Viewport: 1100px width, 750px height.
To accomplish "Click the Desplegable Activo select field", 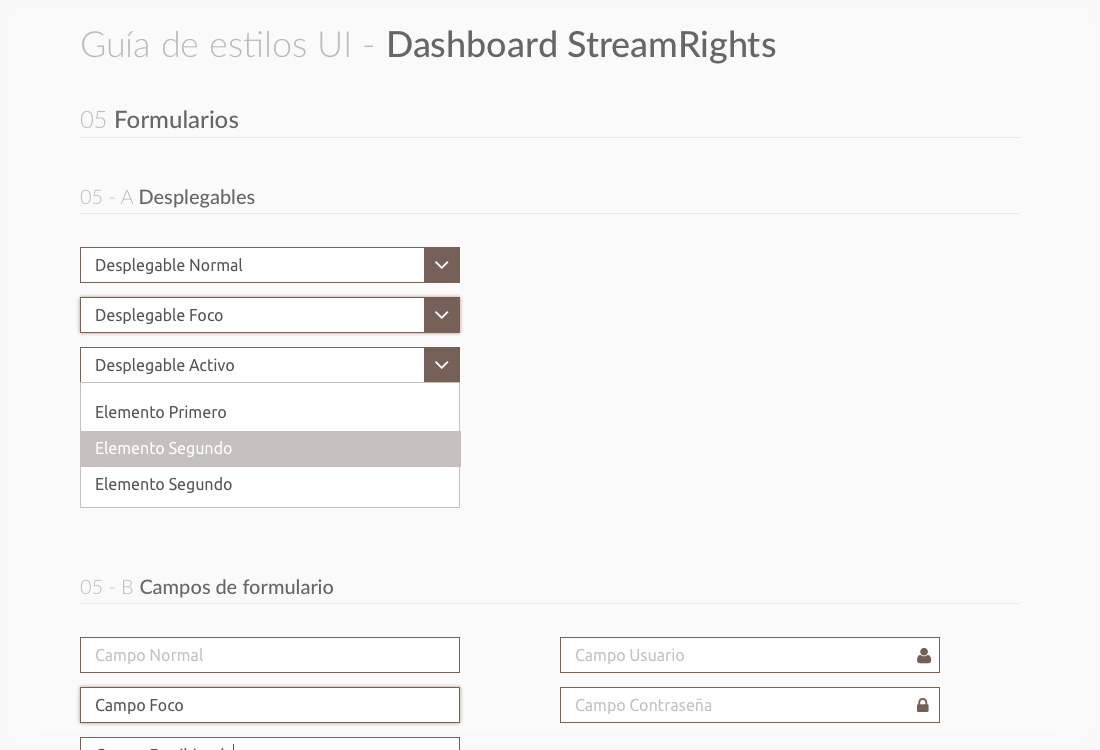I will click(252, 365).
